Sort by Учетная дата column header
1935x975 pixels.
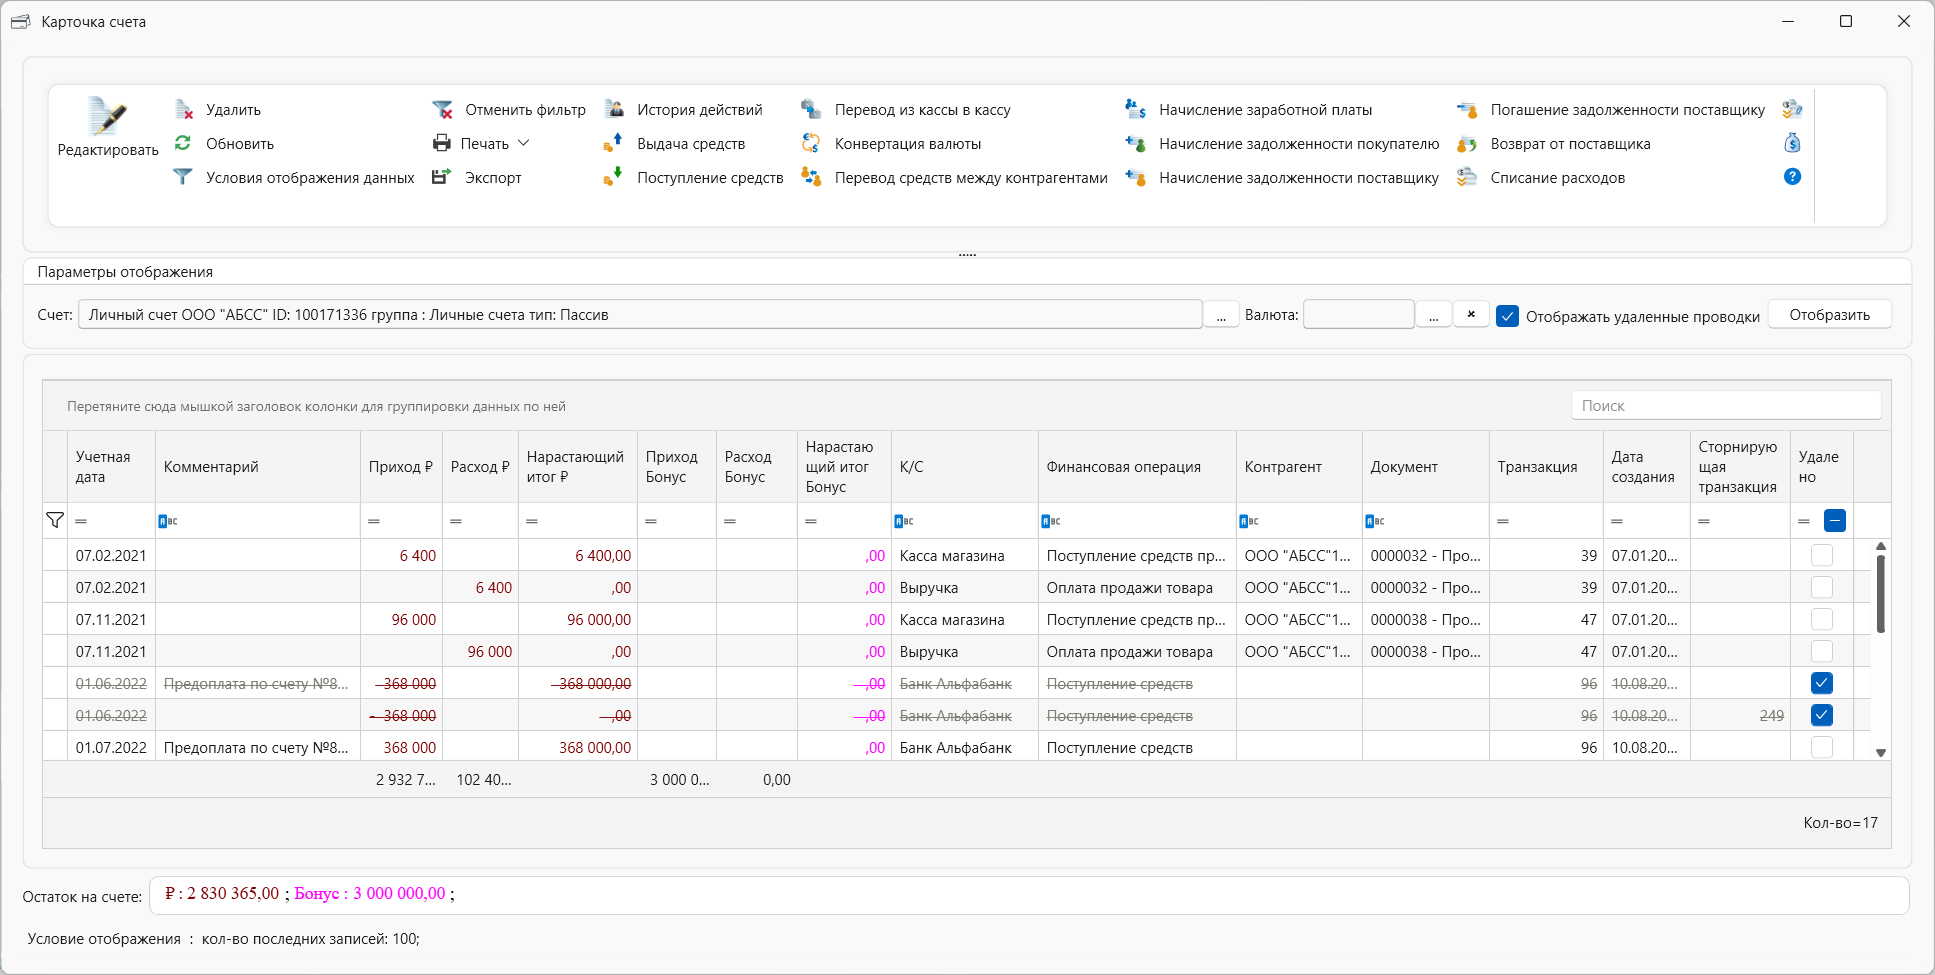[x=111, y=467]
